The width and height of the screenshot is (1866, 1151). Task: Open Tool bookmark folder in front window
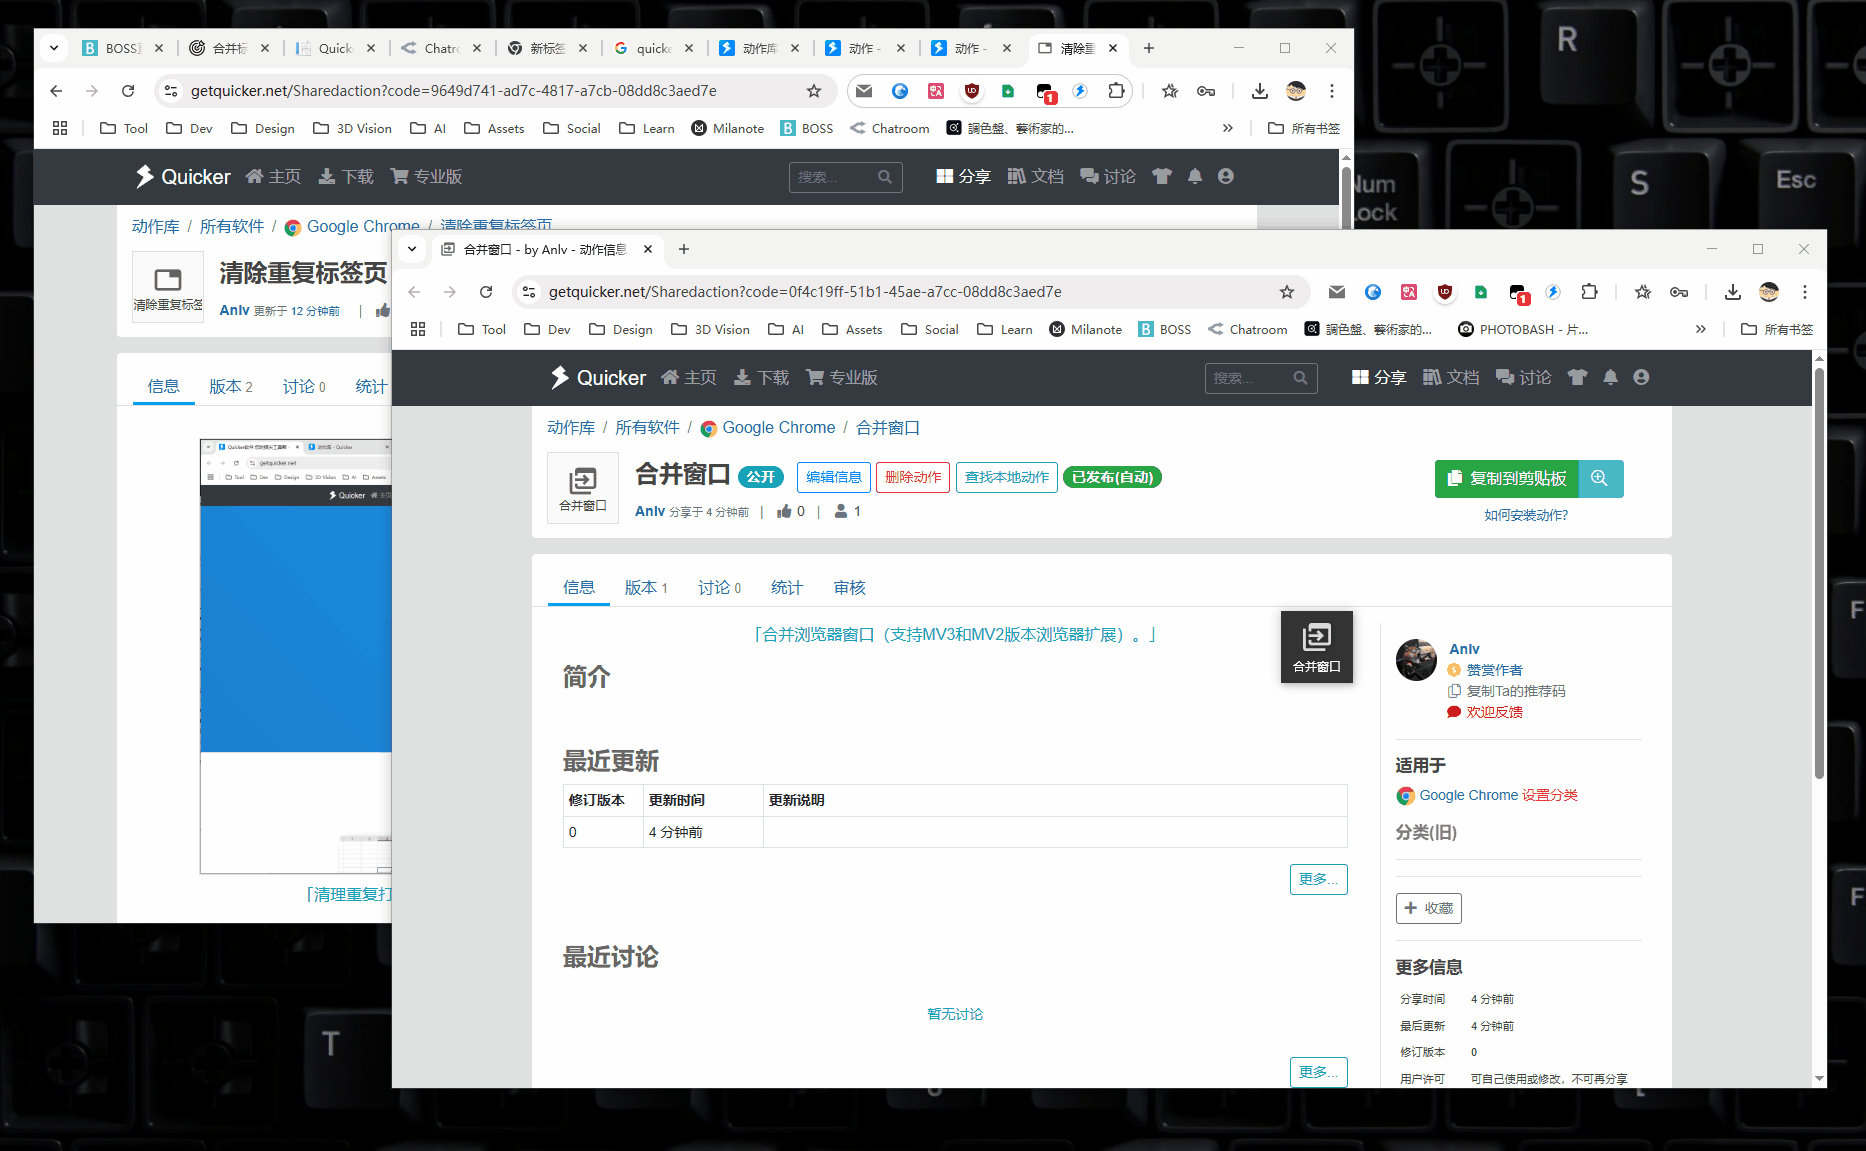tap(482, 329)
